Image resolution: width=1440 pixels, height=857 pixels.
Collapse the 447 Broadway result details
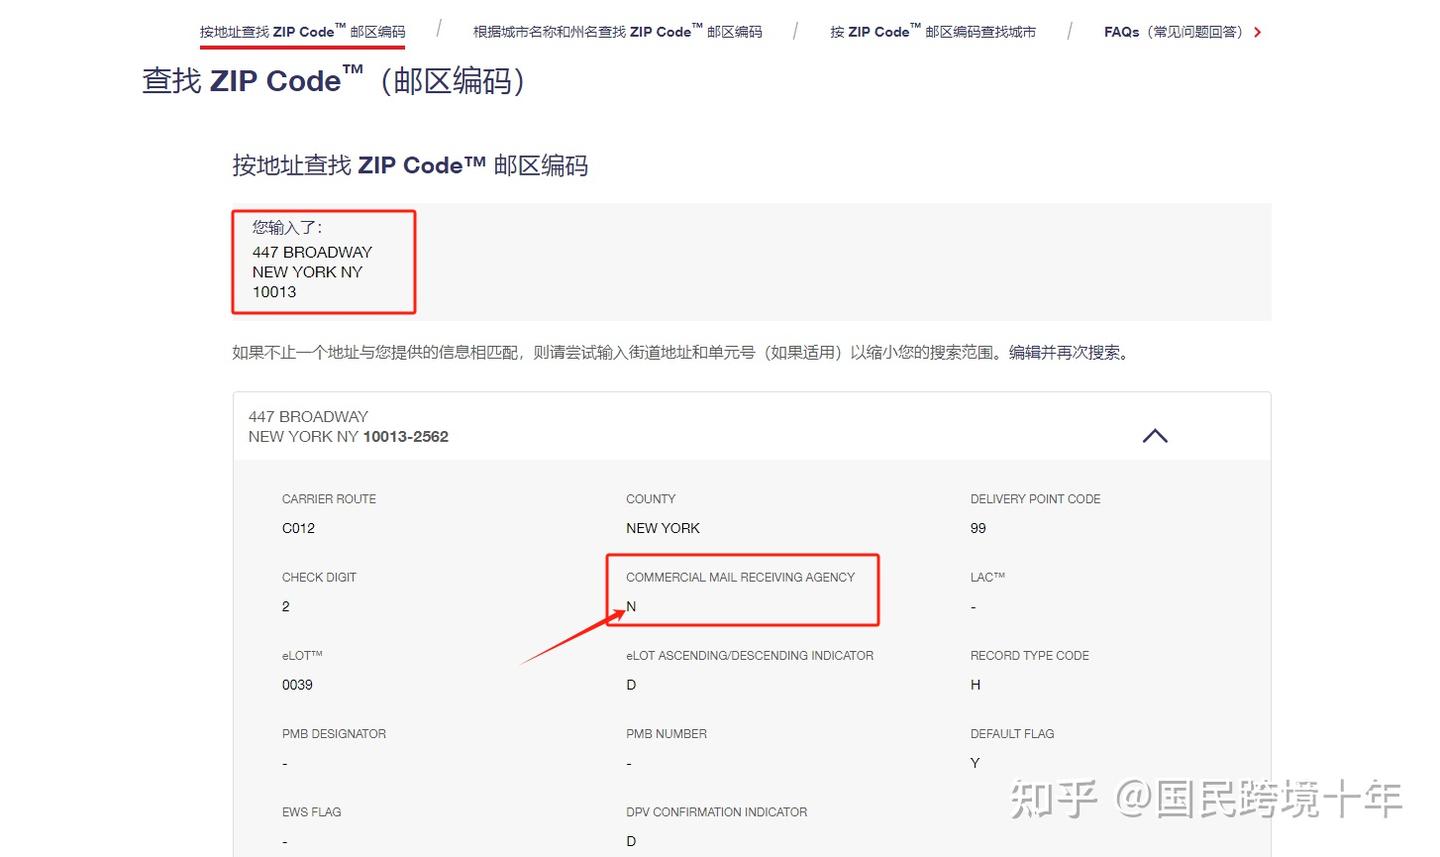[x=1155, y=436]
